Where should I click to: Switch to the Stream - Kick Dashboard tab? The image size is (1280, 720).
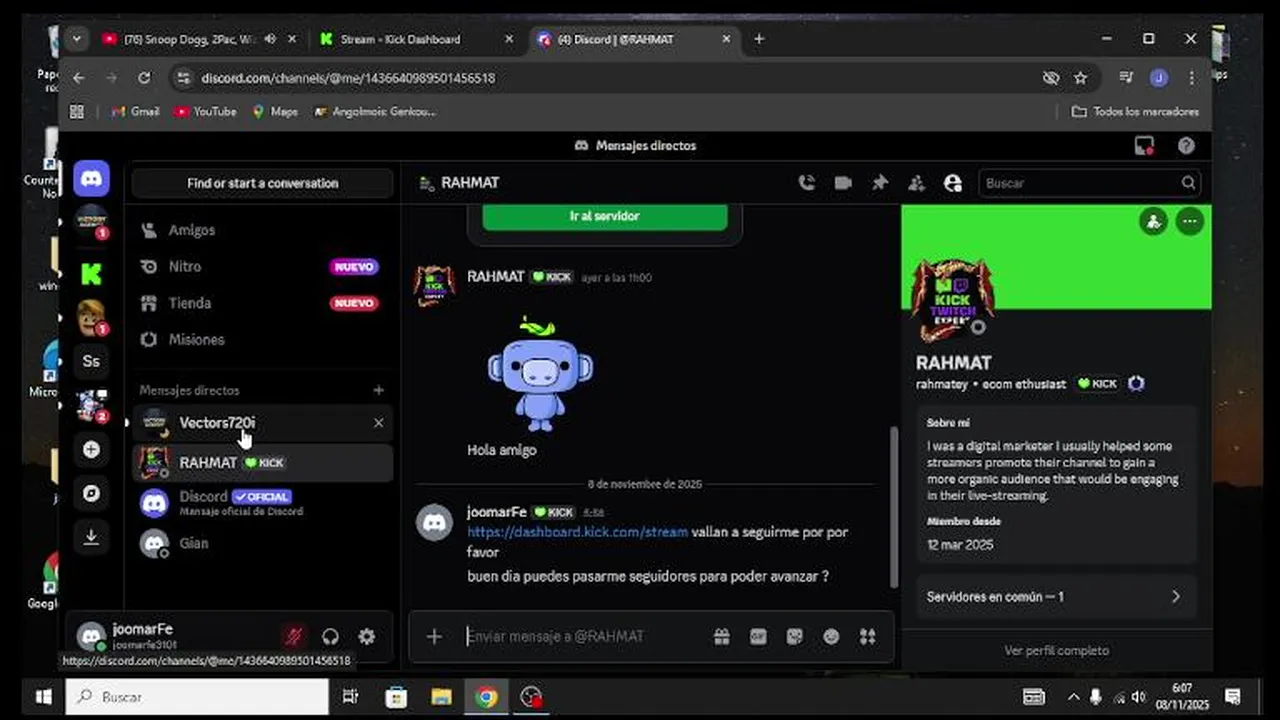(400, 39)
